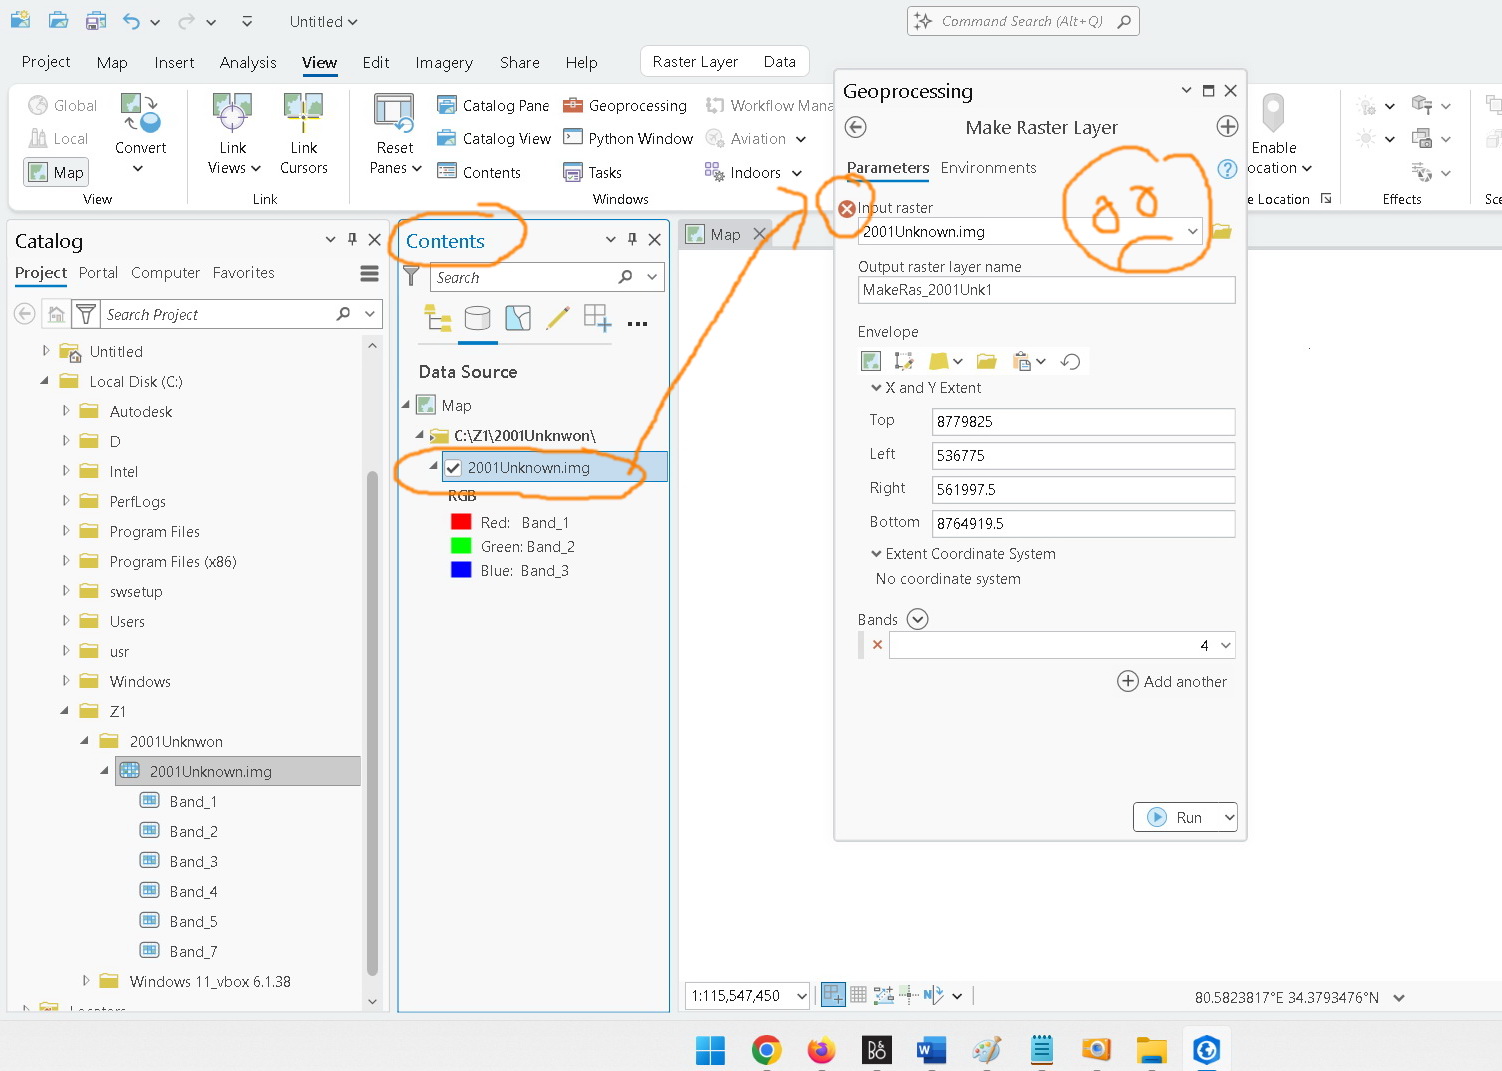Toggle the Bands selection round arrow

click(x=917, y=619)
